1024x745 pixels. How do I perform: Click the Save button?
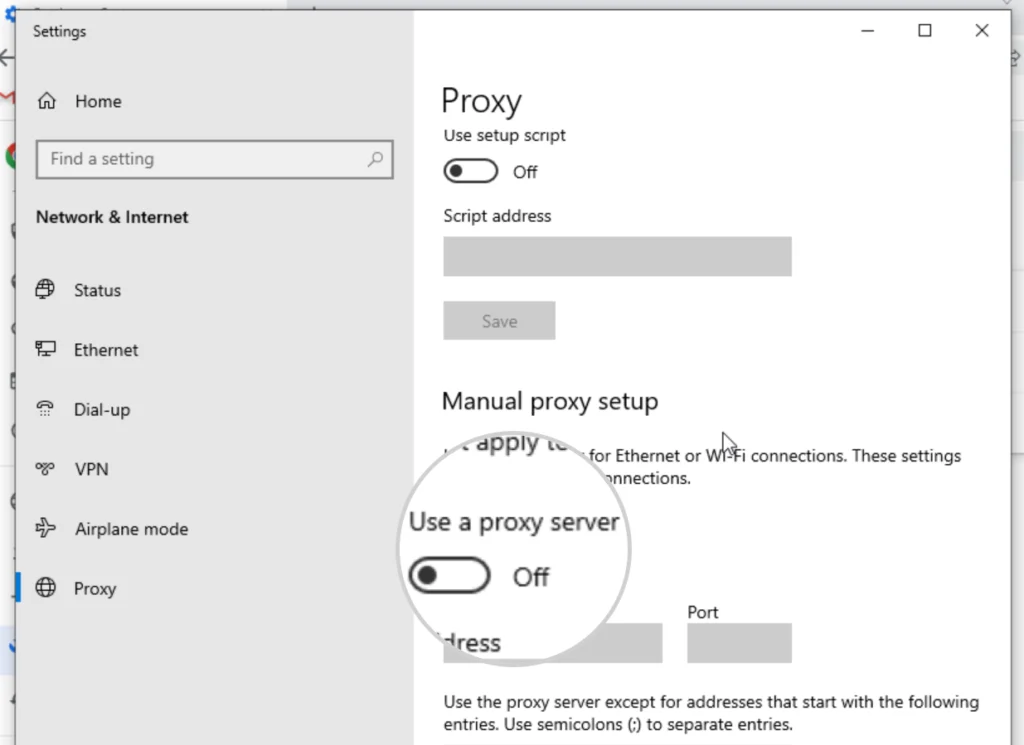coord(499,321)
